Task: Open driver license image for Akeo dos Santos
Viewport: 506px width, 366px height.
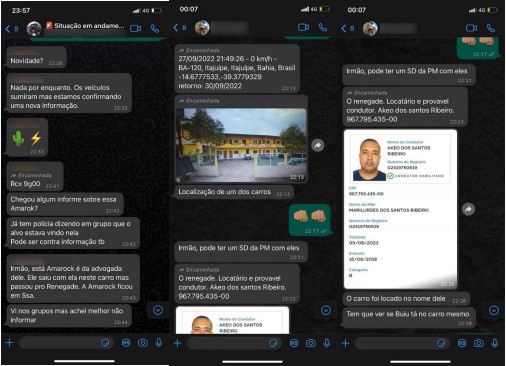Action: (400, 209)
